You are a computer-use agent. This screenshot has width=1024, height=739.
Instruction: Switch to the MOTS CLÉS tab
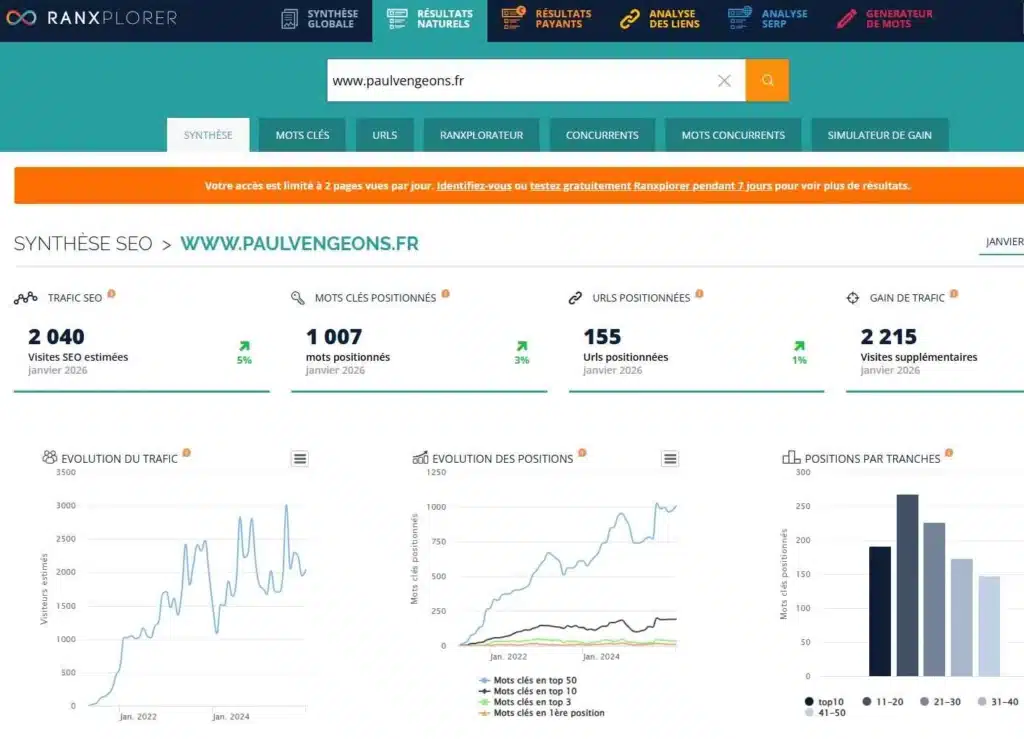[301, 134]
